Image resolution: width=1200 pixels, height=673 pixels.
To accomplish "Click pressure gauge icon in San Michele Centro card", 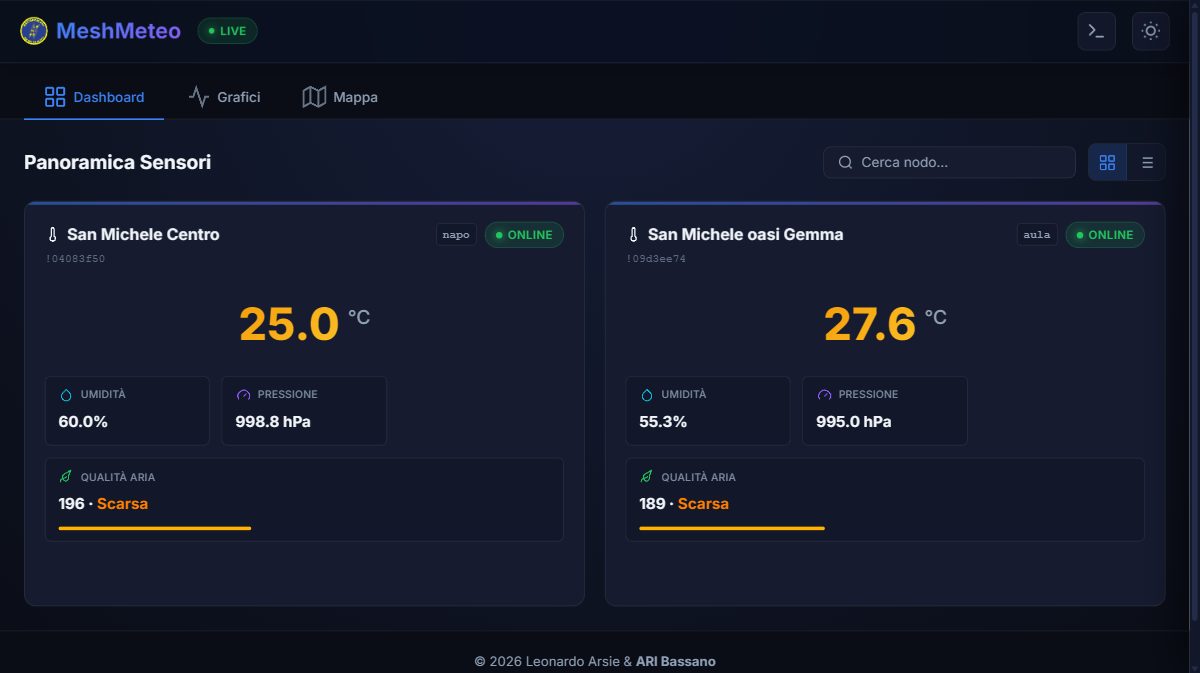I will click(x=243, y=395).
